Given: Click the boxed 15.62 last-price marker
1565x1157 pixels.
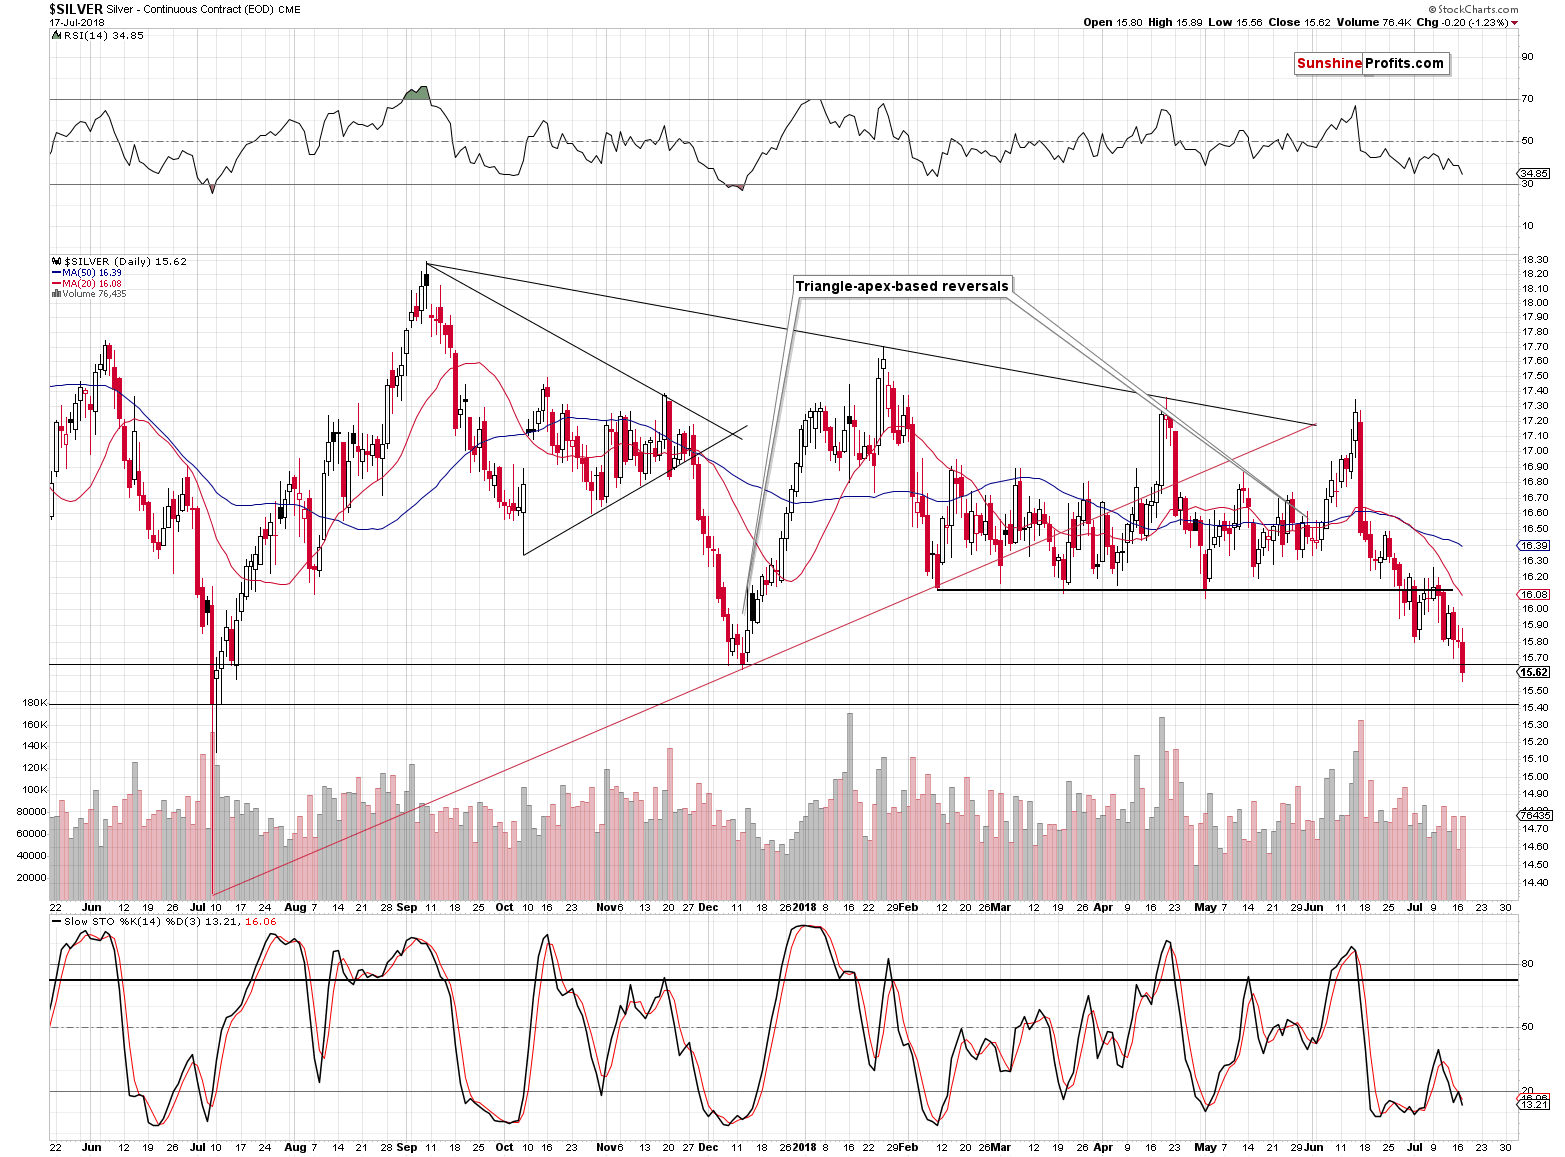Looking at the screenshot, I should (x=1534, y=672).
